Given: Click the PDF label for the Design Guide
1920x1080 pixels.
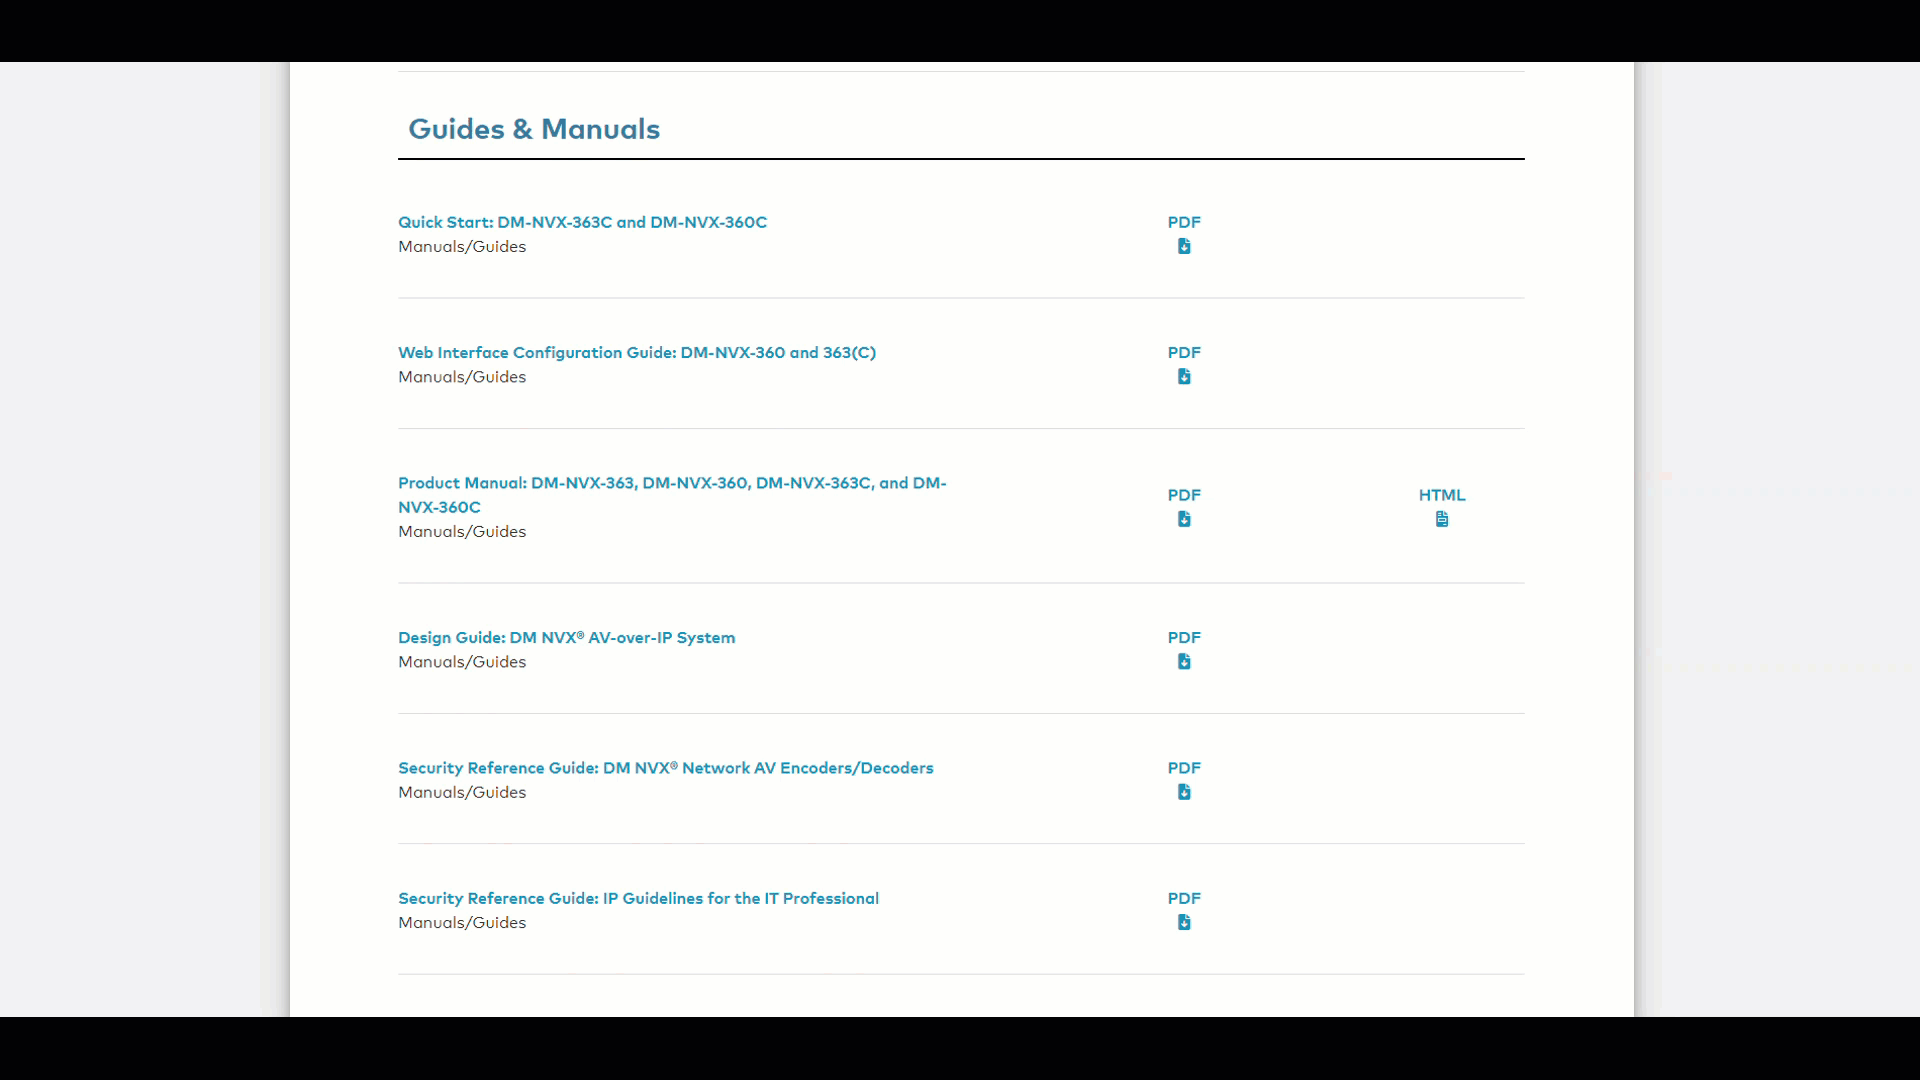Looking at the screenshot, I should coord(1183,637).
